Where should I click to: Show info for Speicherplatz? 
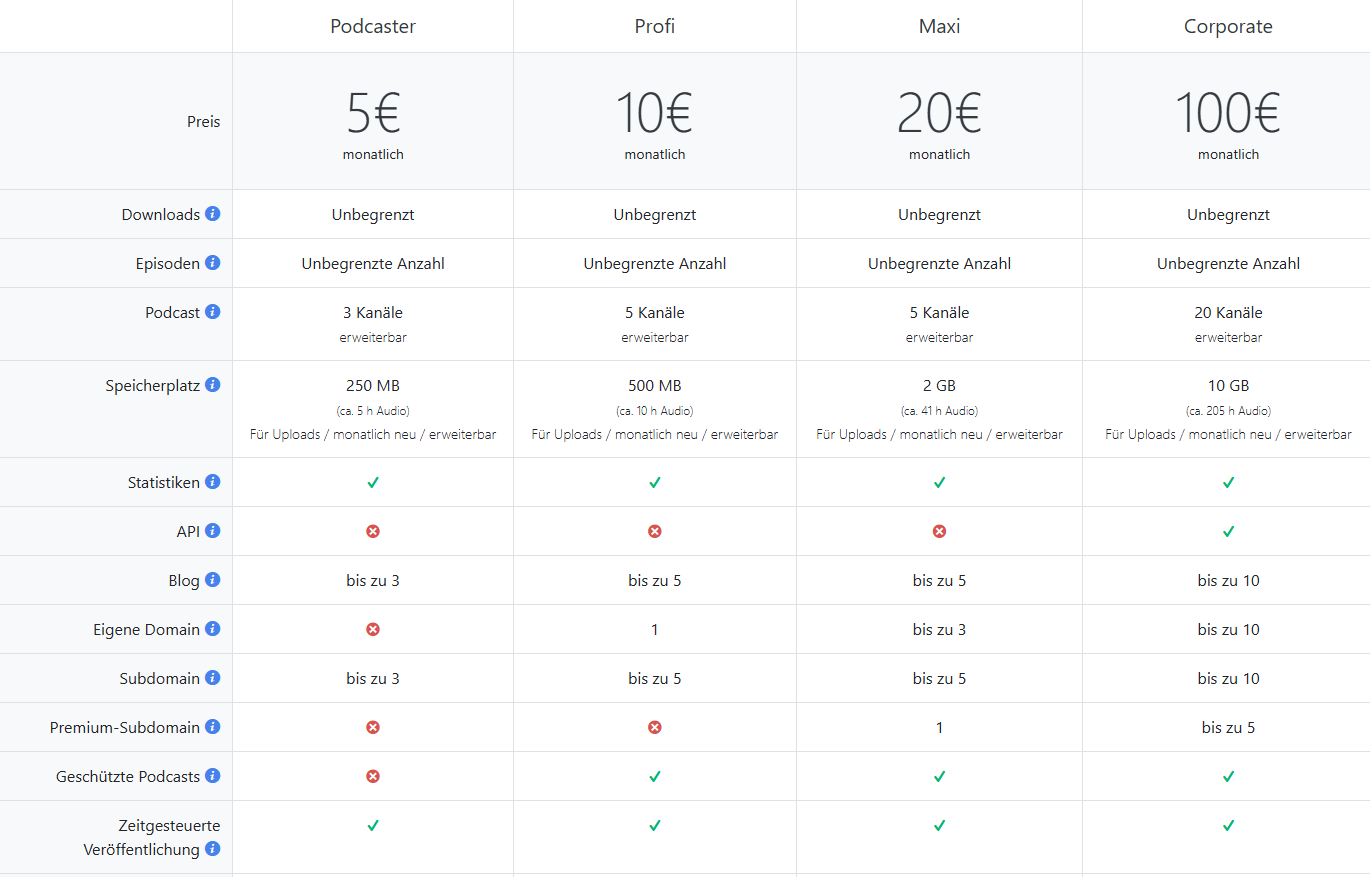click(x=213, y=385)
